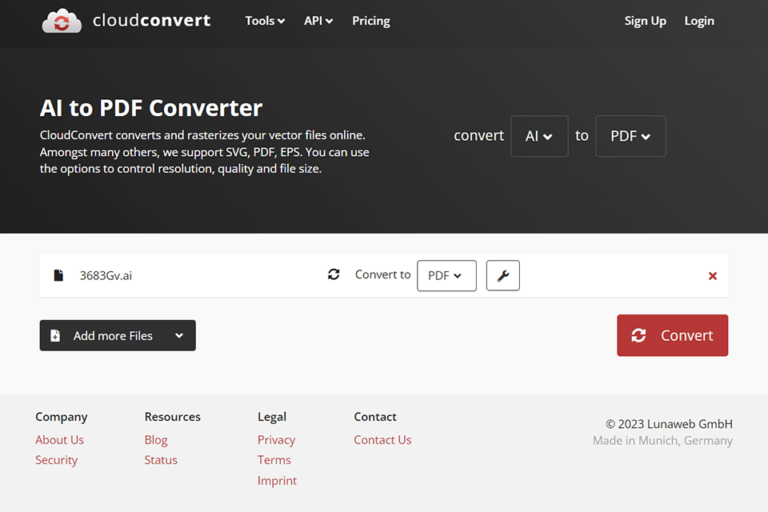768x512 pixels.
Task: Open the Tools menu
Action: [265, 21]
